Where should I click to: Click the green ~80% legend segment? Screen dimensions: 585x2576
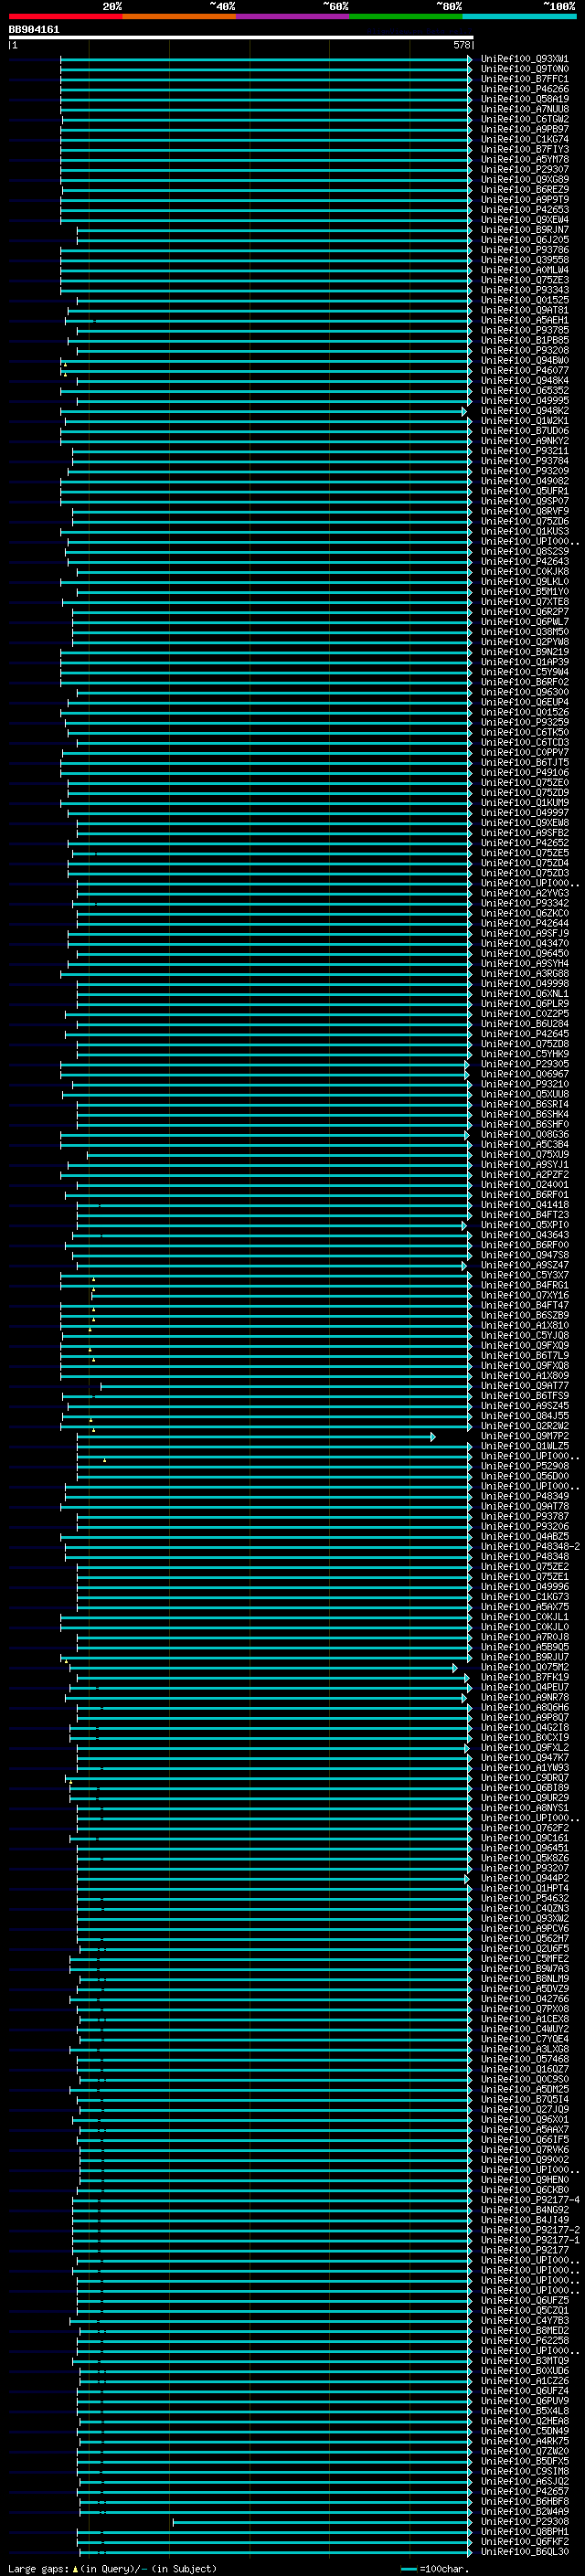pos(406,16)
